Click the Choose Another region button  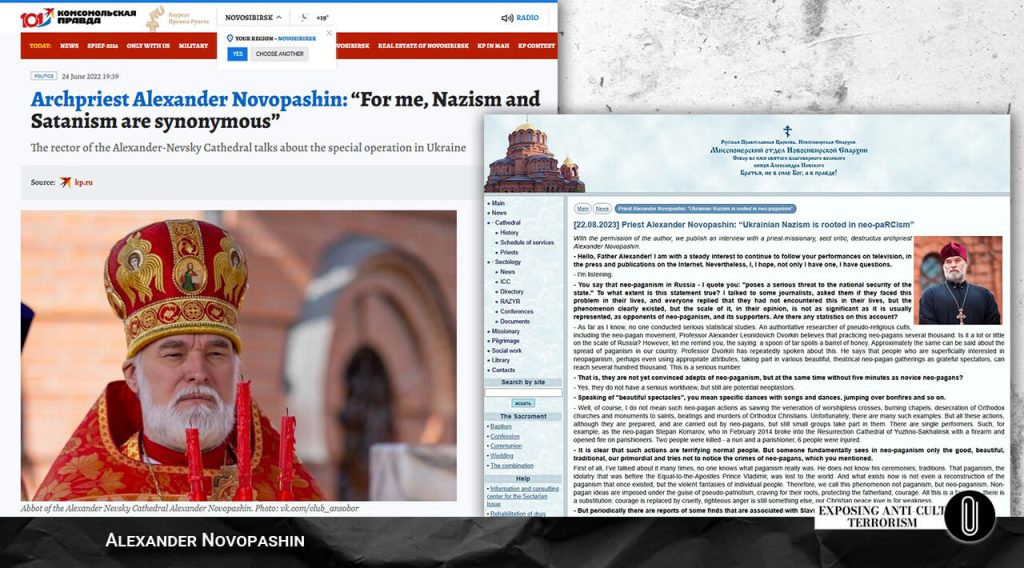(280, 54)
